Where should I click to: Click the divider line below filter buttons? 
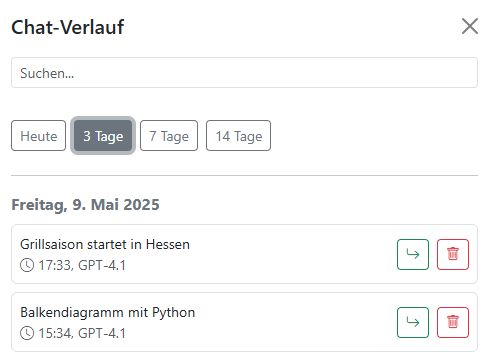(x=244, y=175)
